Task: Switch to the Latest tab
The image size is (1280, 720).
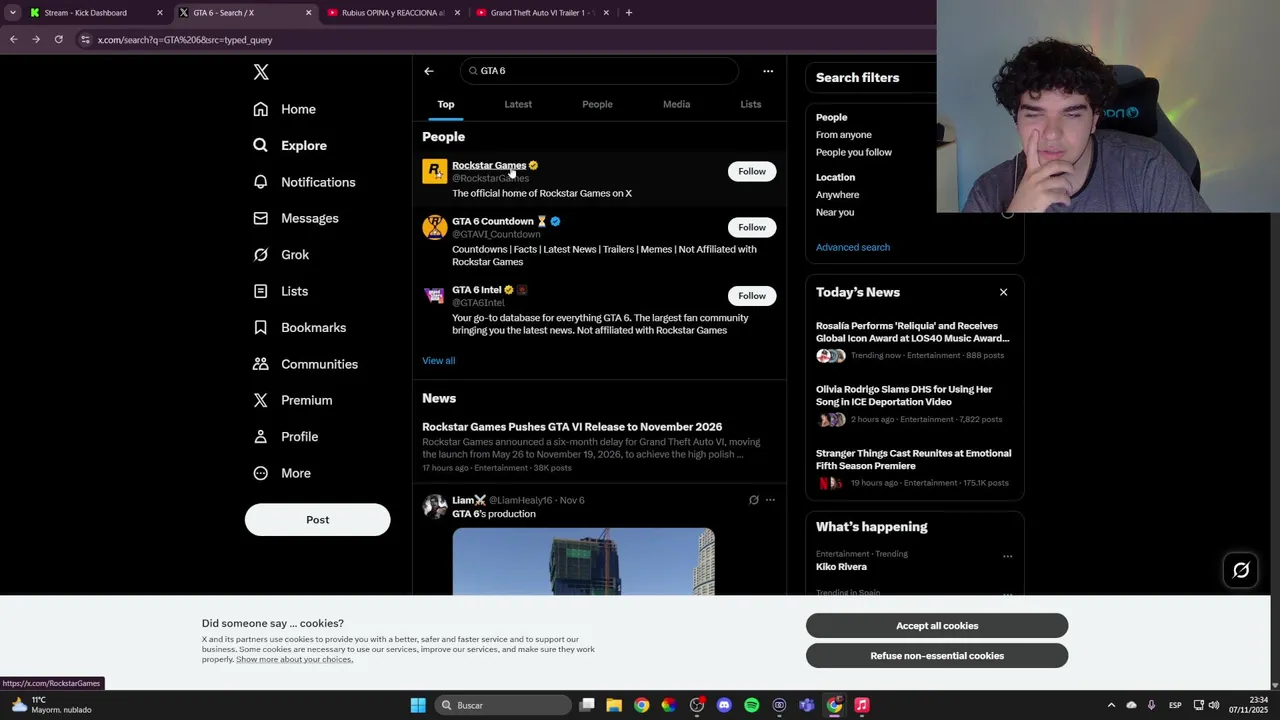Action: coord(518,104)
